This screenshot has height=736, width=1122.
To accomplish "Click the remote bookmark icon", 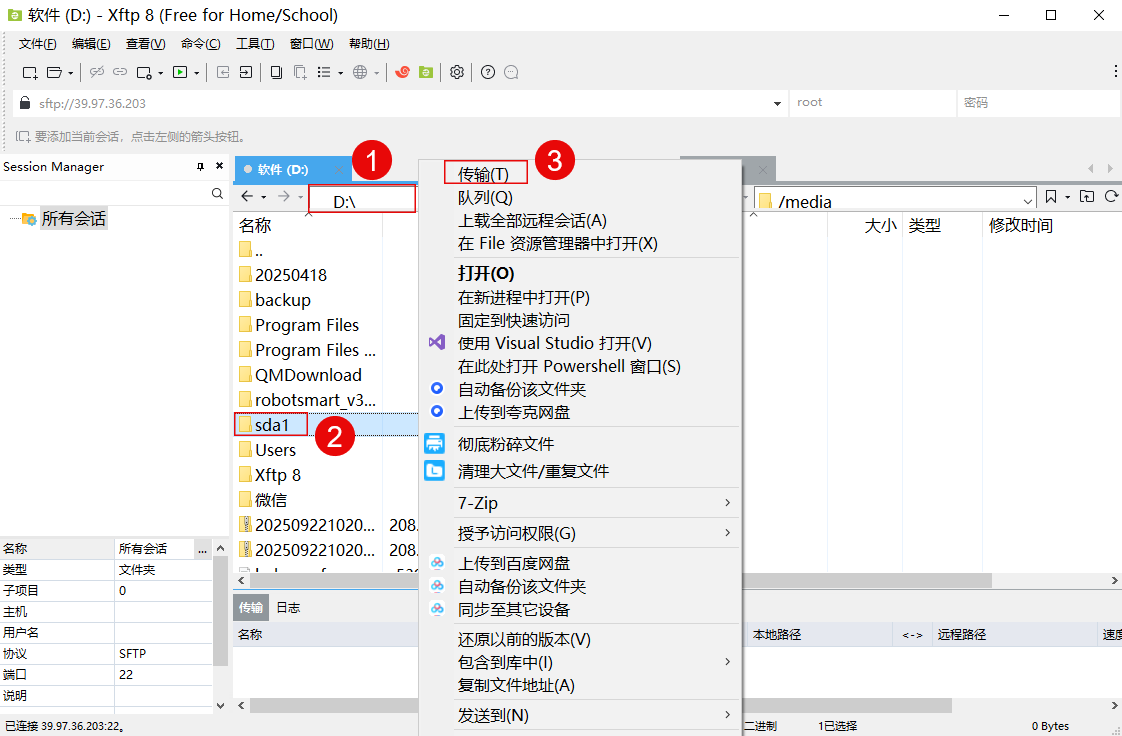I will (x=1051, y=197).
